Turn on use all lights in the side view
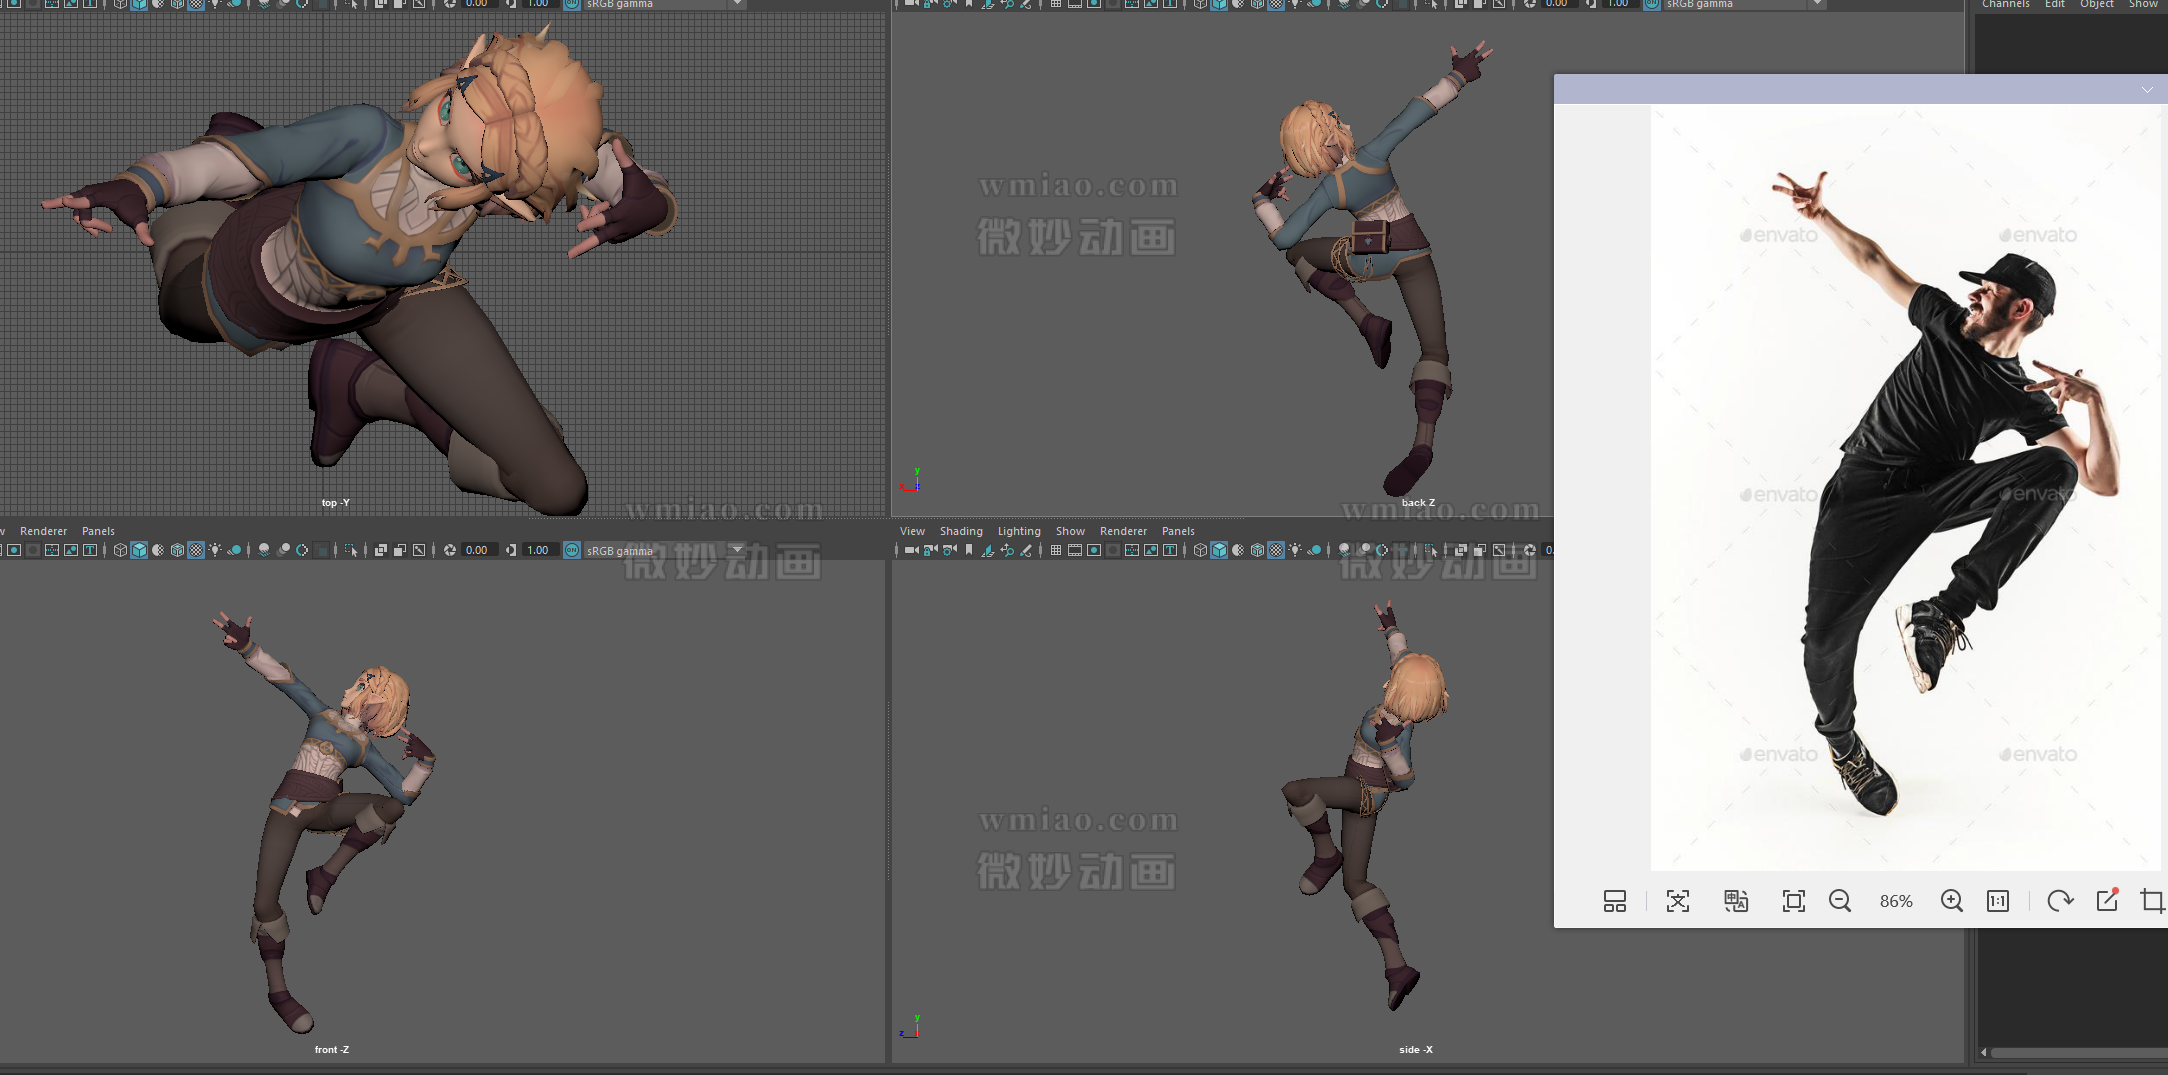The height and width of the screenshot is (1075, 2168). (1295, 550)
